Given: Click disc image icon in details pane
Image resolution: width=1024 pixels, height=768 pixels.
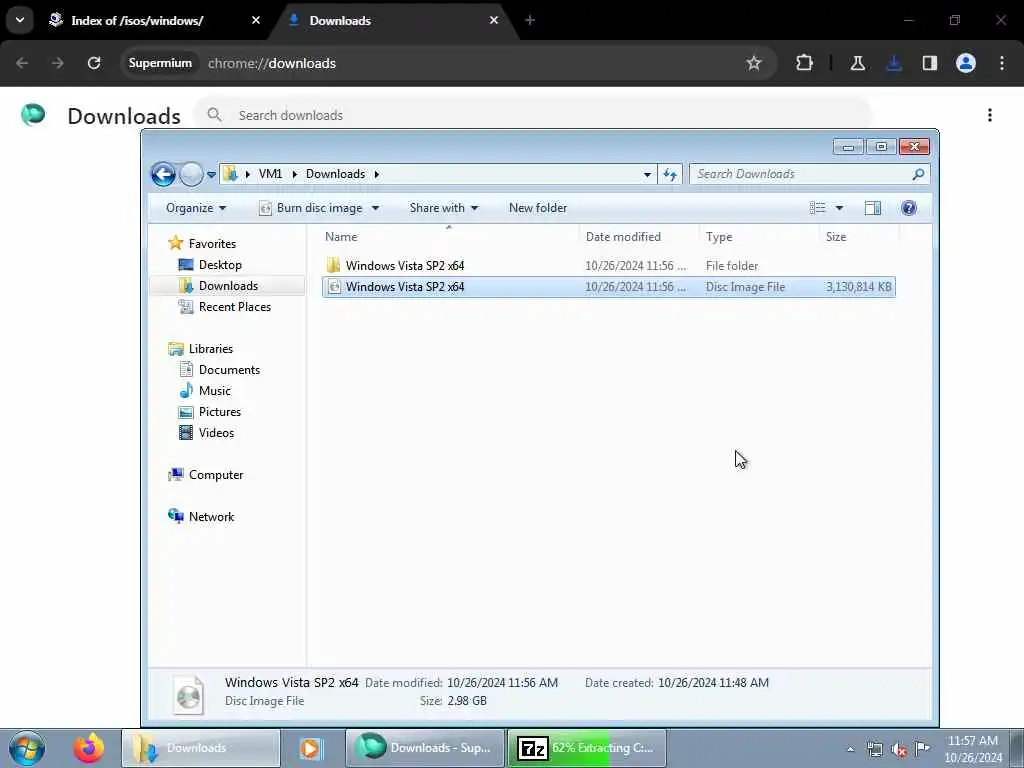Looking at the screenshot, I should pos(189,694).
